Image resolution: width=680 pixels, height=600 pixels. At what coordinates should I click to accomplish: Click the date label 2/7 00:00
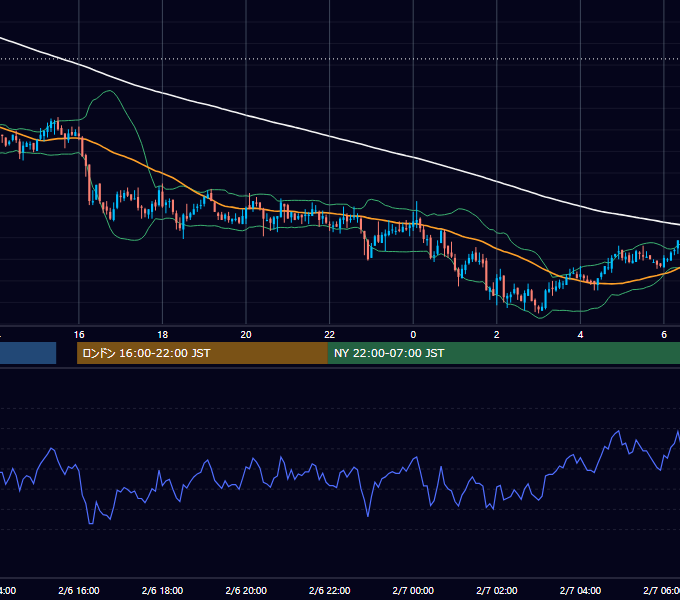(x=413, y=590)
